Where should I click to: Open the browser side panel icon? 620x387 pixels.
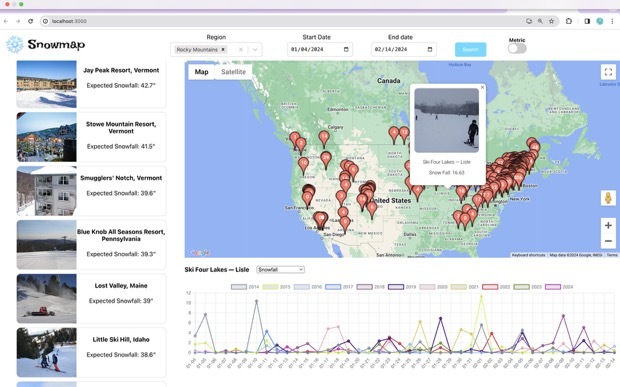(x=587, y=21)
